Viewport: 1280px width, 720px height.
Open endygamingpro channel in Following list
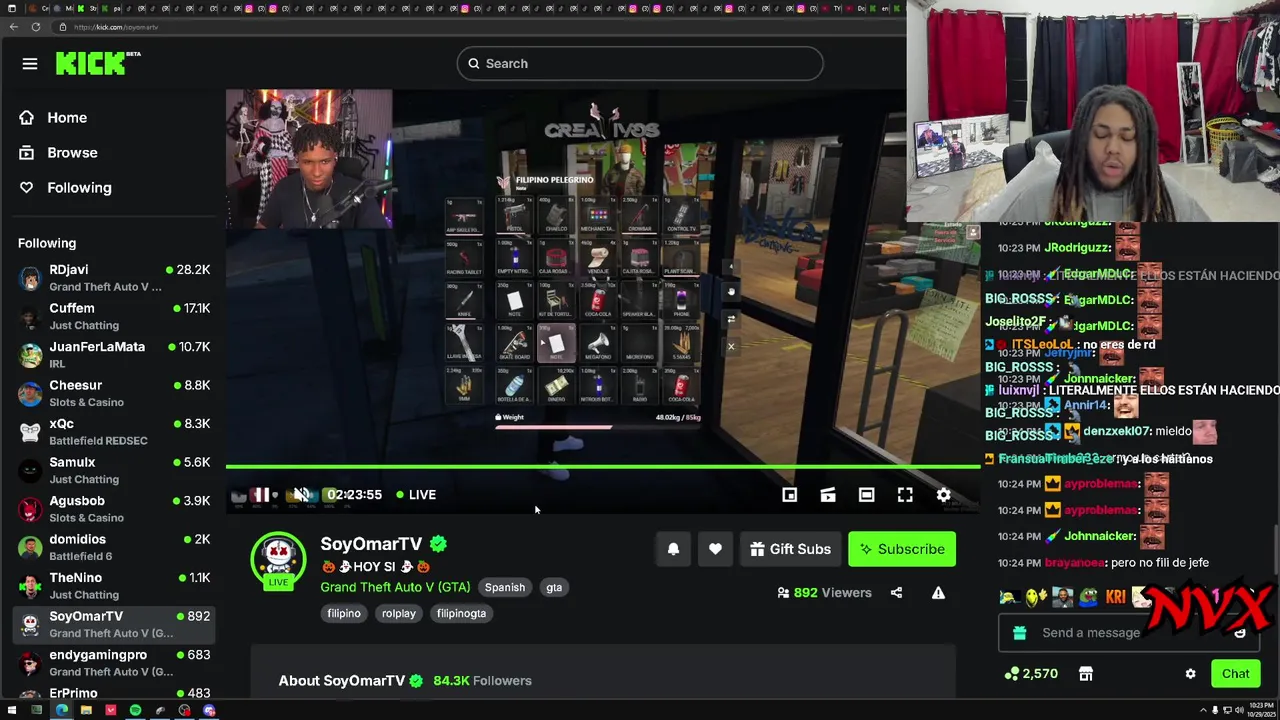click(x=115, y=663)
